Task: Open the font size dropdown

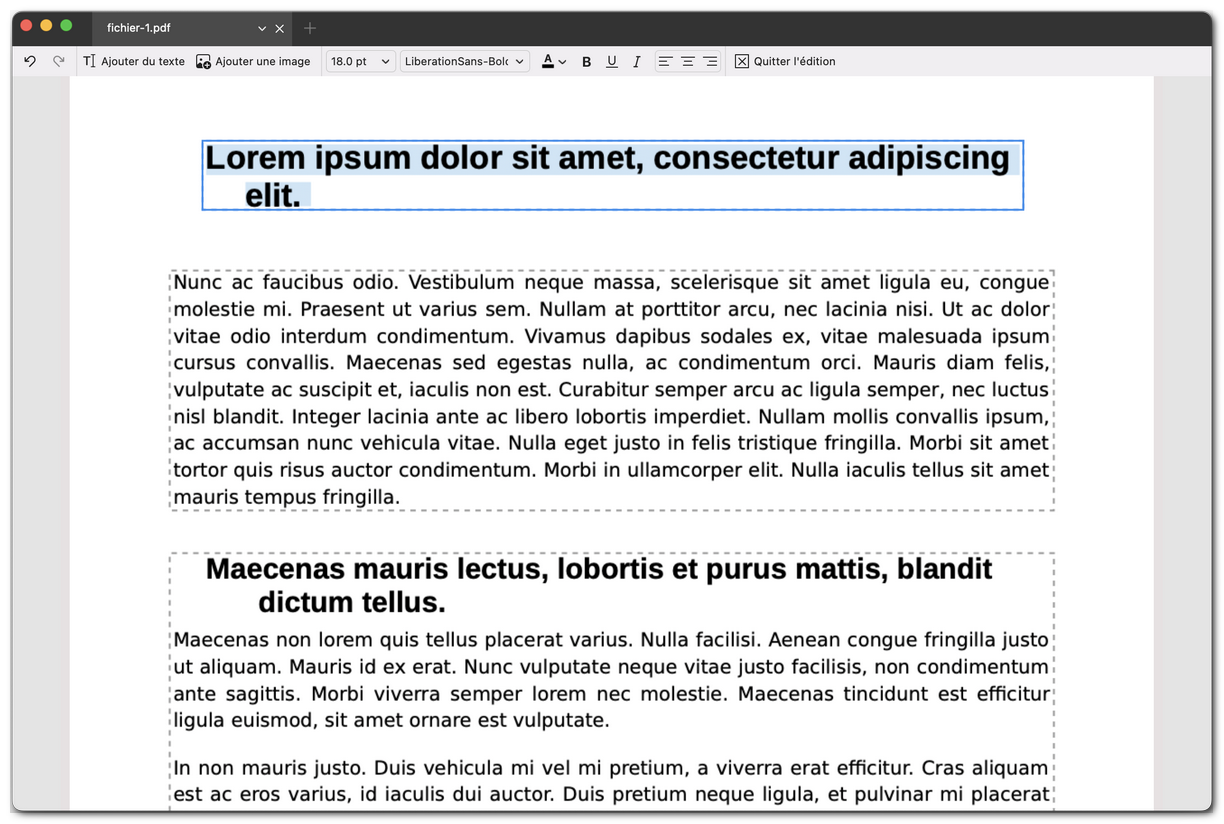Action: point(360,61)
